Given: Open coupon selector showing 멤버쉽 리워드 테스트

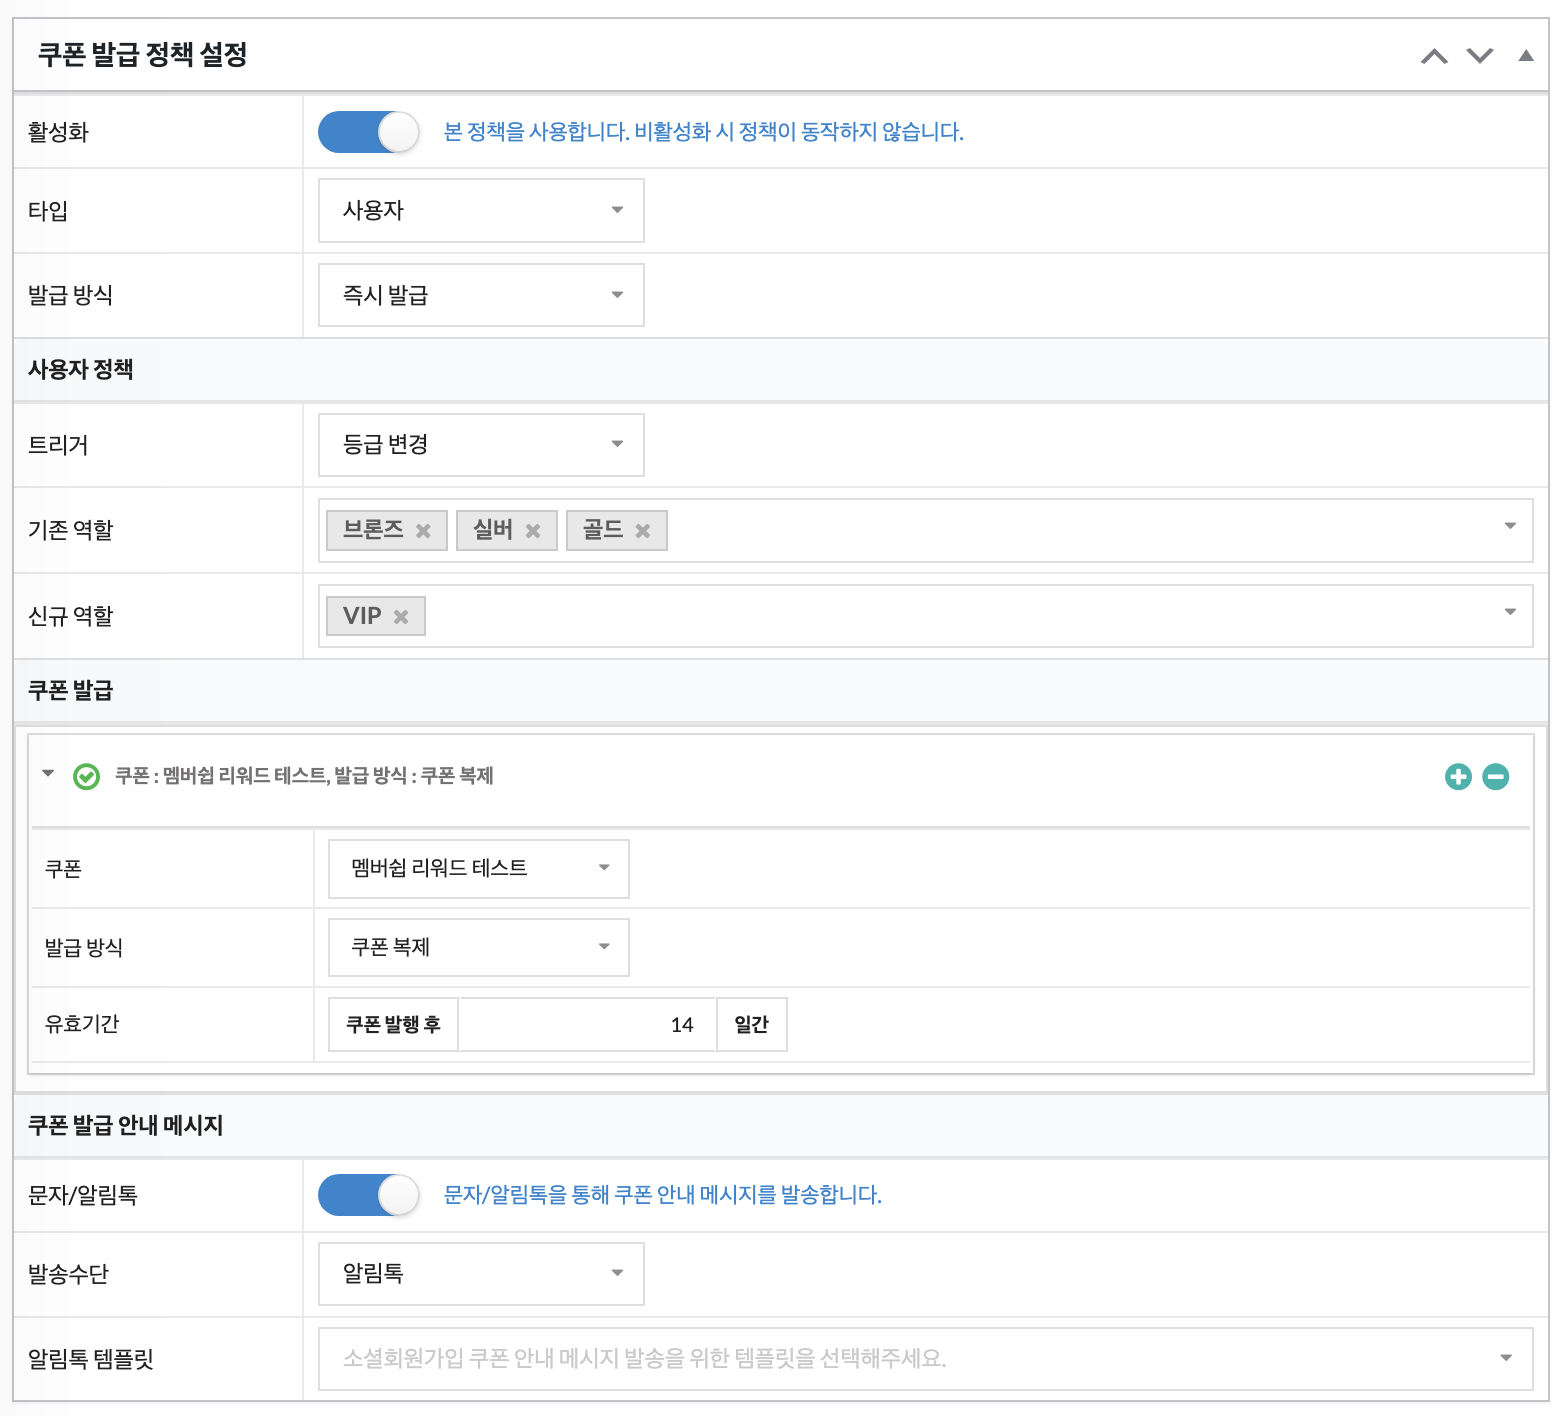Looking at the screenshot, I should pos(478,868).
